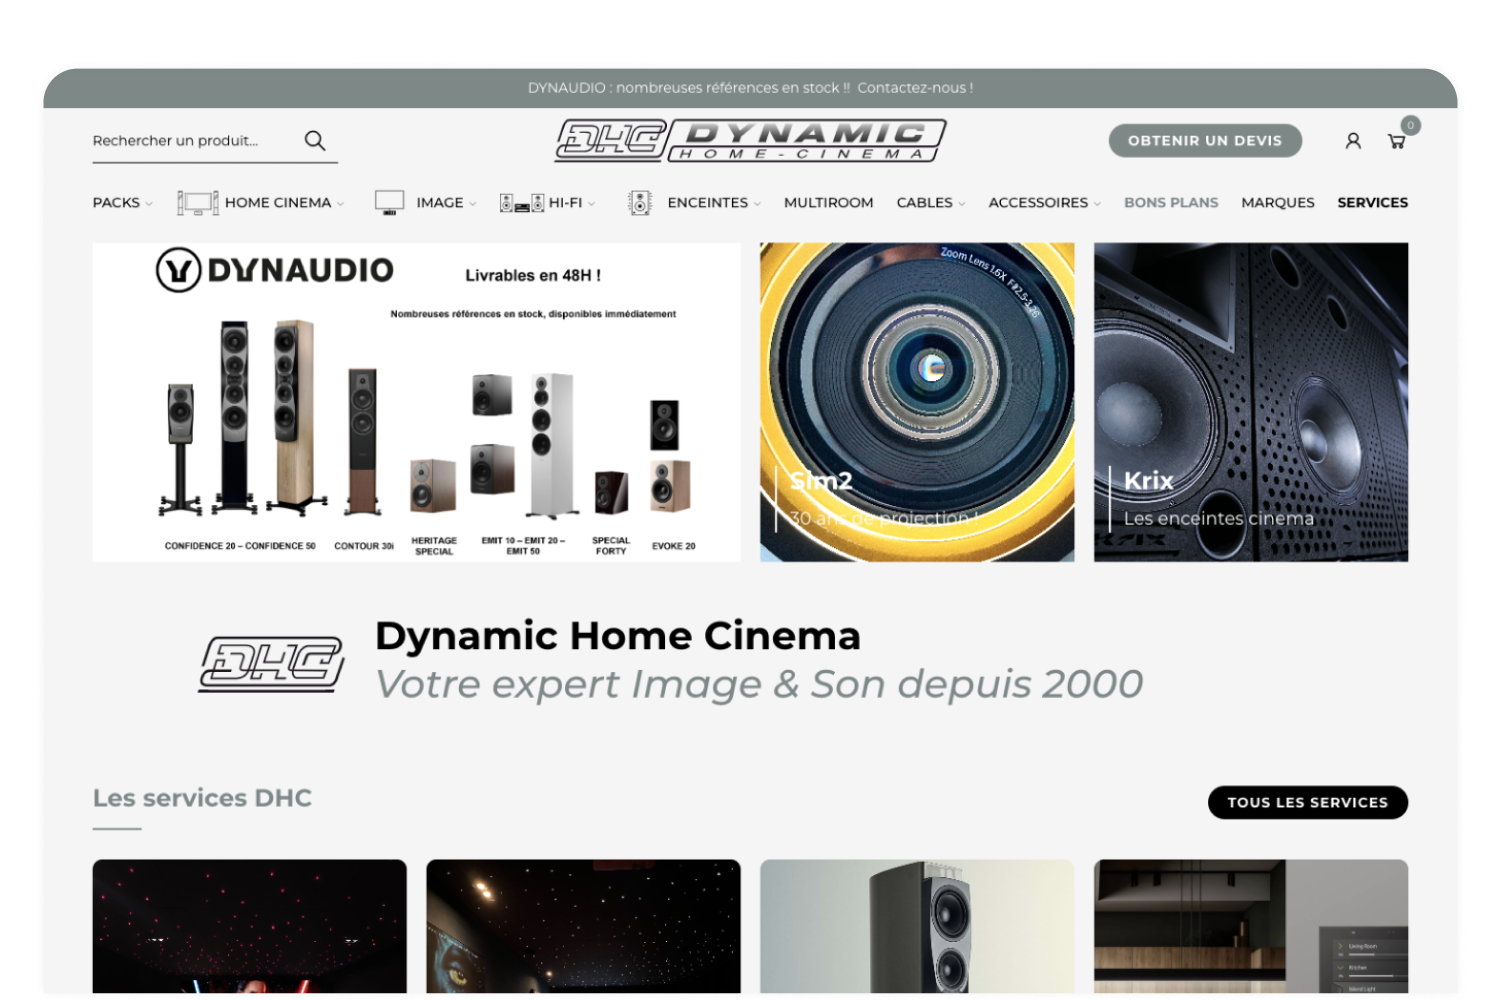Click the home cinema setup icon in menu
The image size is (1501, 1000).
click(198, 203)
